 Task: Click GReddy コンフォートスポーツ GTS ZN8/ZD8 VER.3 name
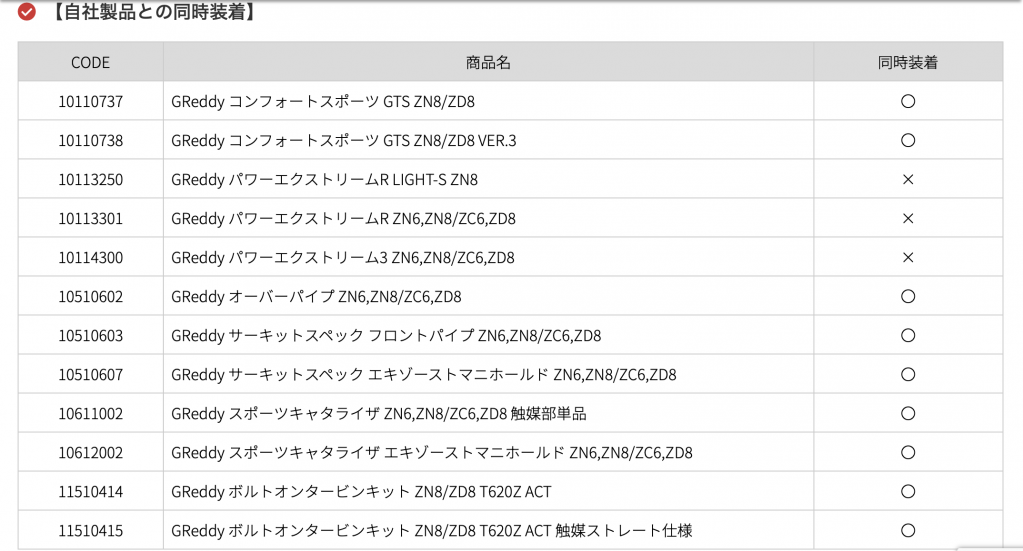pos(344,141)
